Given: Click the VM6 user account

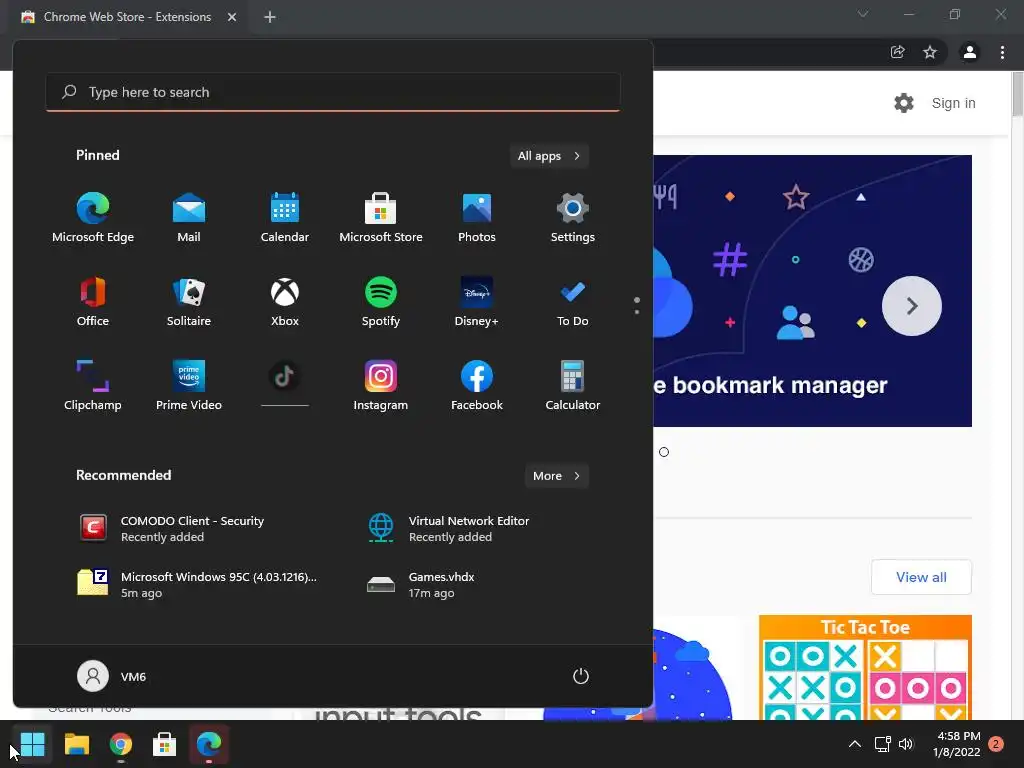Looking at the screenshot, I should 112,676.
